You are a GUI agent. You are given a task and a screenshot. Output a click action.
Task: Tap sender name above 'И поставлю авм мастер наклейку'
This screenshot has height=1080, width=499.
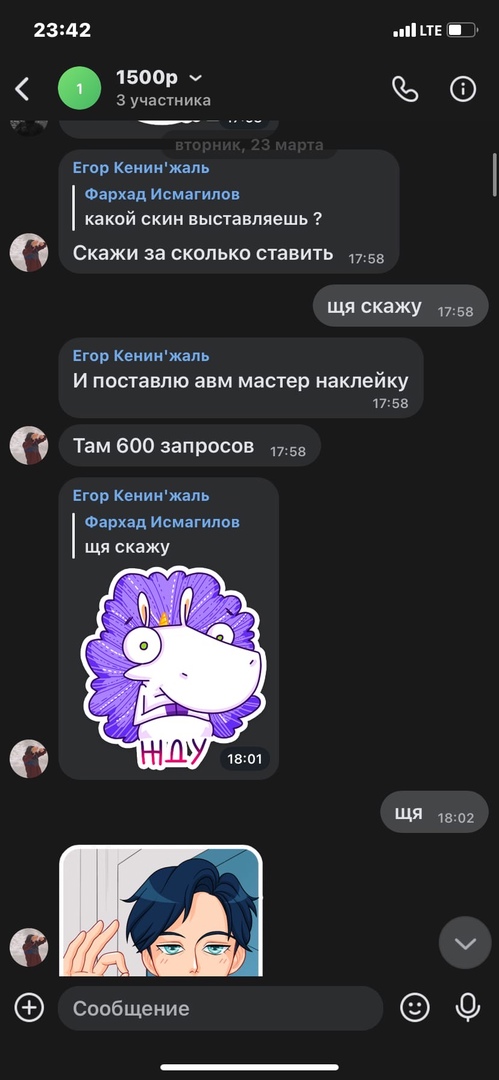141,355
